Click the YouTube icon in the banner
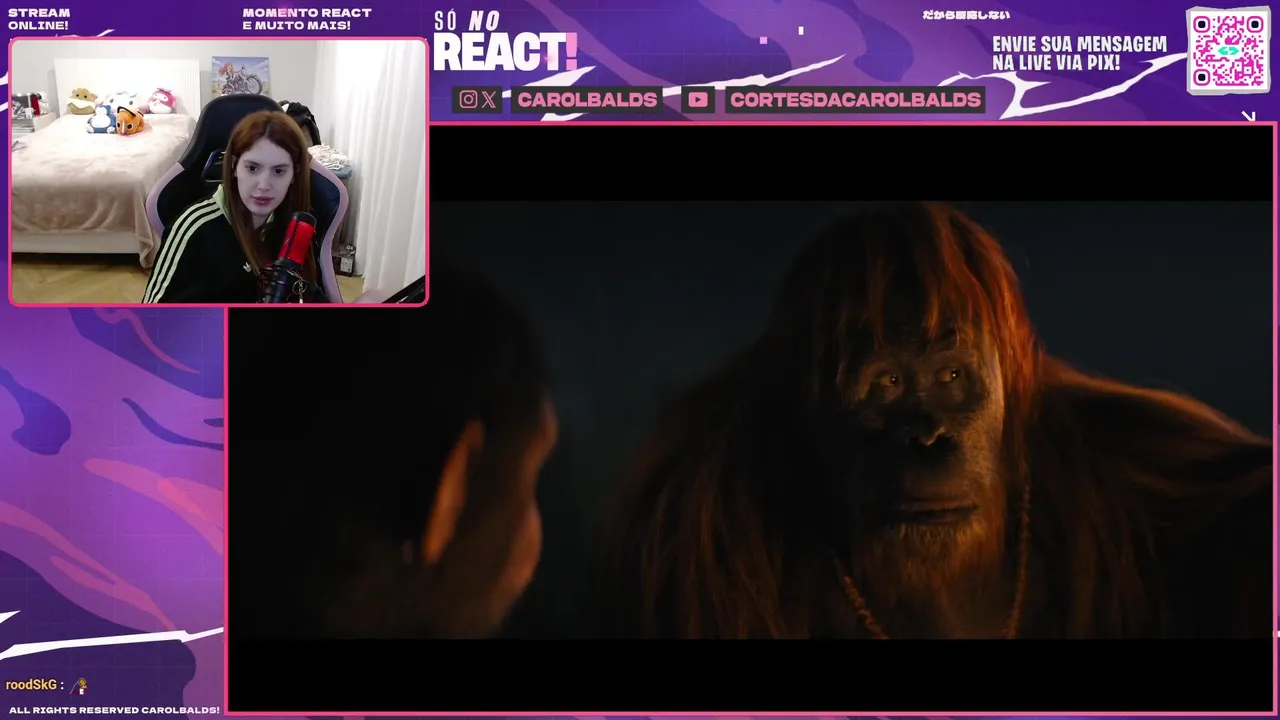The height and width of the screenshot is (720, 1280). [x=698, y=99]
